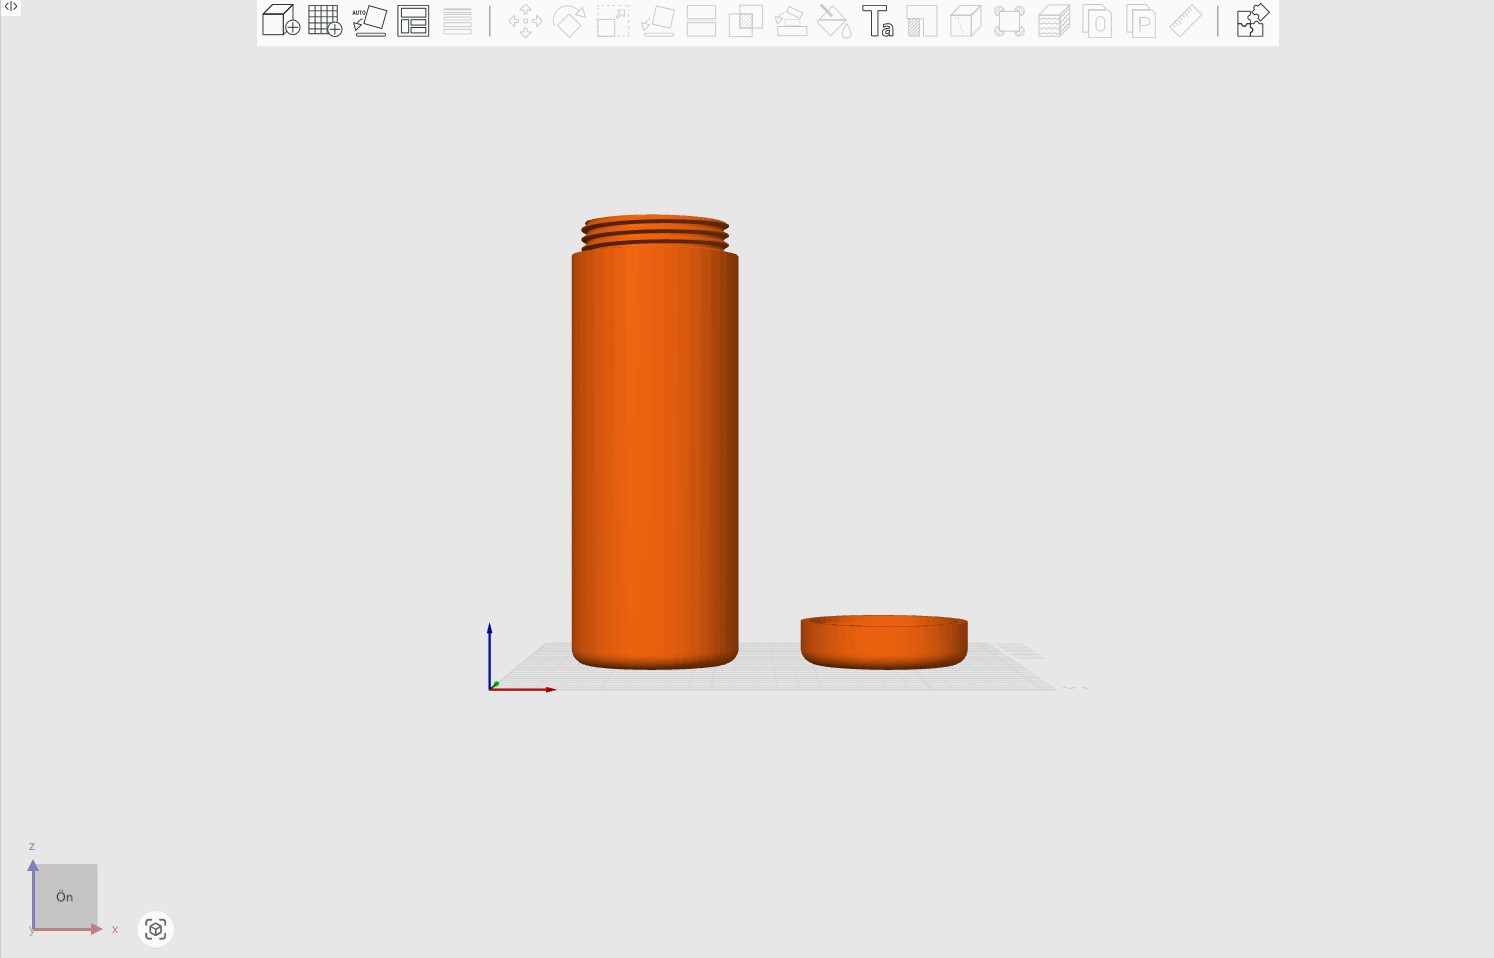
Task: Select the Scale tool
Action: coord(613,21)
